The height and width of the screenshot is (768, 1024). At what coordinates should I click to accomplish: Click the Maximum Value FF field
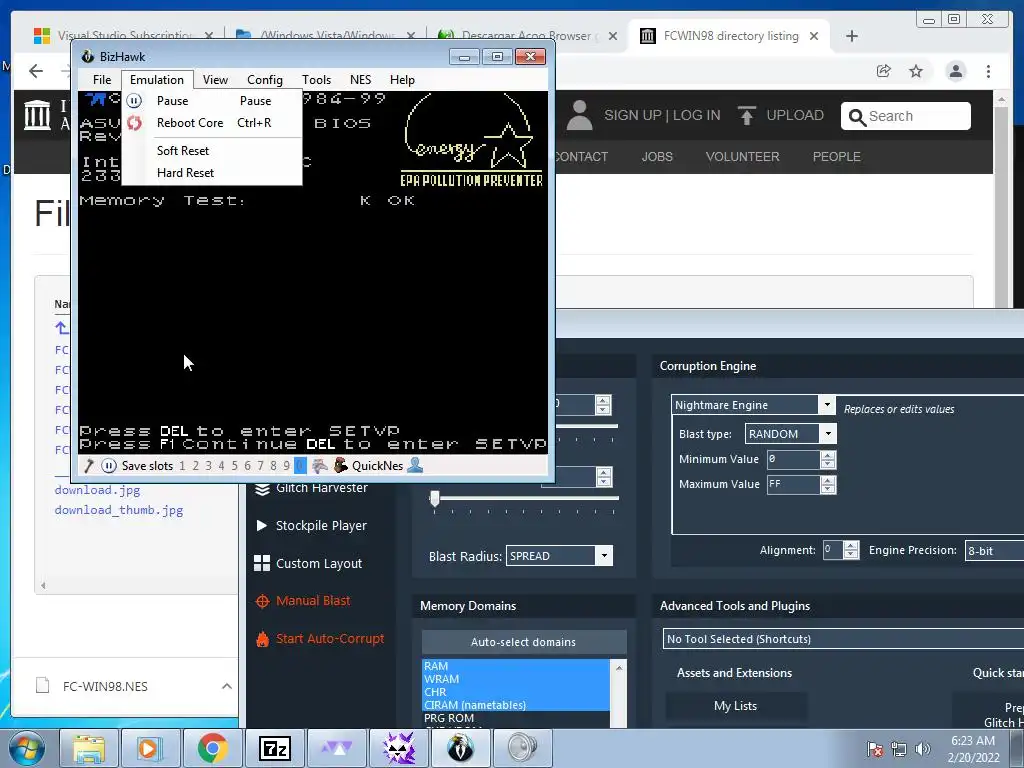coord(793,485)
